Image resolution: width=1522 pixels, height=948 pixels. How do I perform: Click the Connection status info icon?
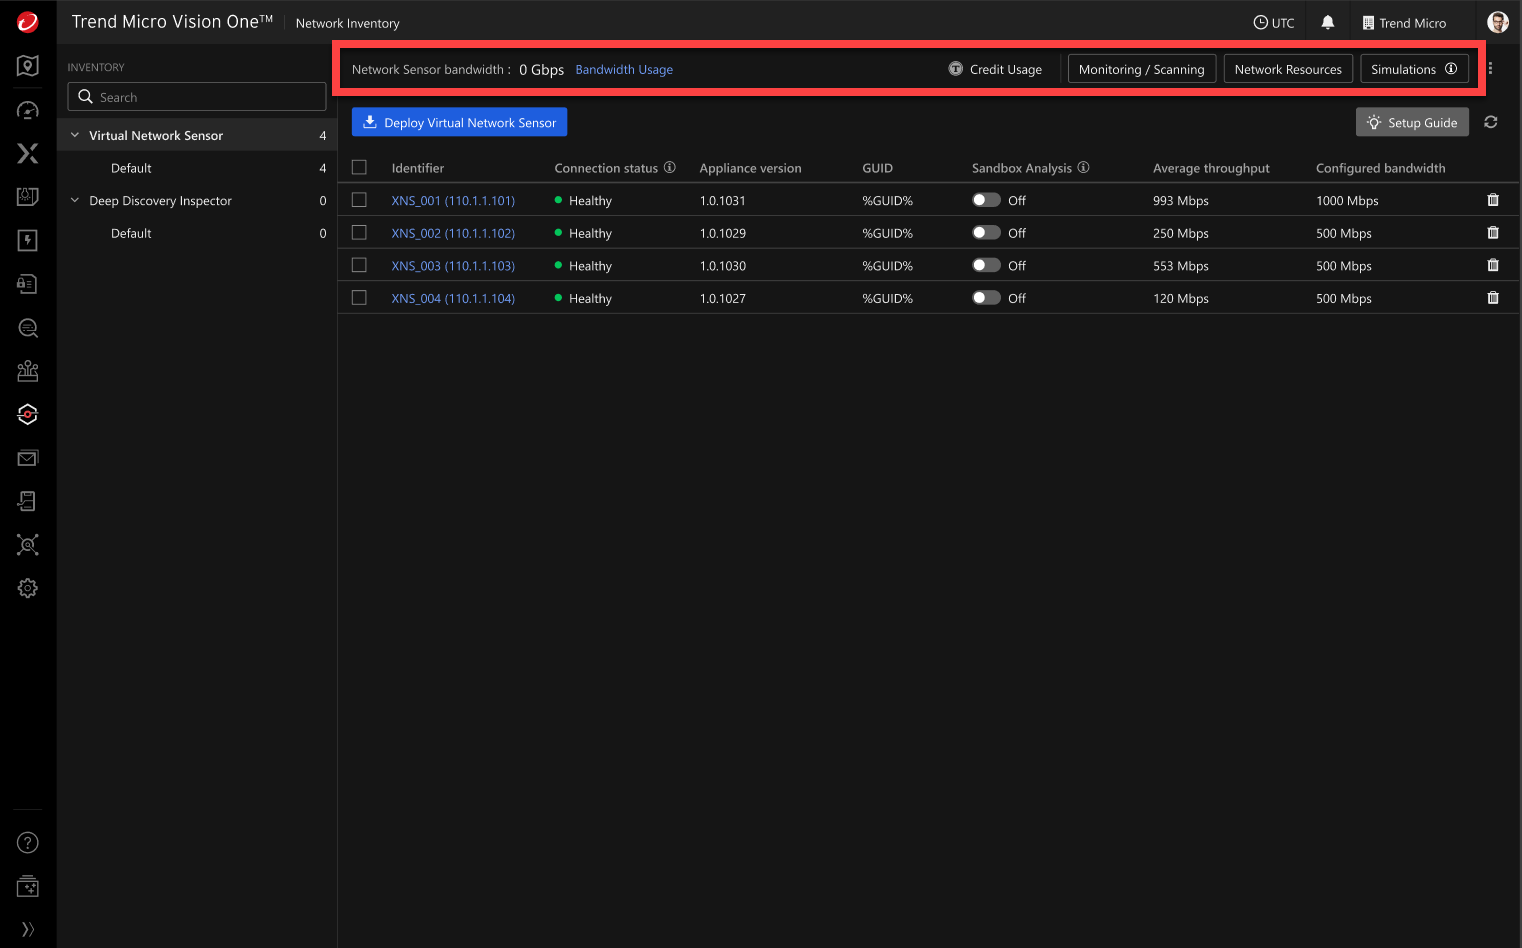click(x=670, y=168)
